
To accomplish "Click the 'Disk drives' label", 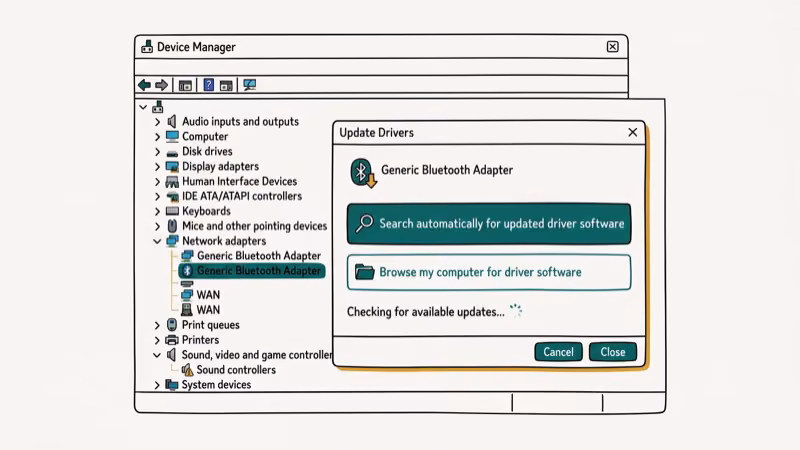I will pyautogui.click(x=207, y=152).
